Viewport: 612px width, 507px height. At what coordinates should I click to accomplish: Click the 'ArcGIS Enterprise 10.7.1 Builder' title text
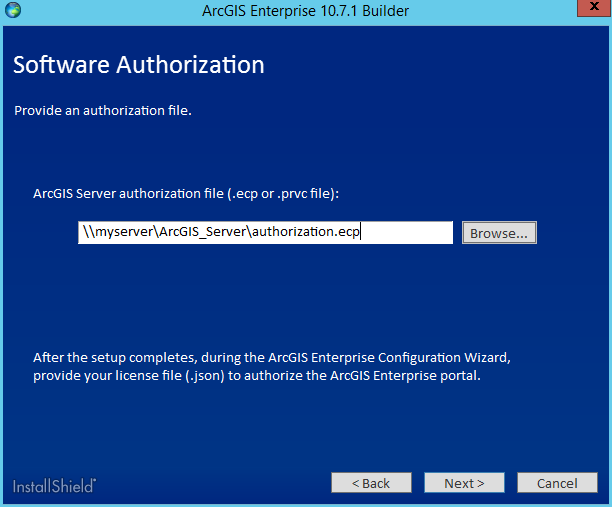(305, 10)
